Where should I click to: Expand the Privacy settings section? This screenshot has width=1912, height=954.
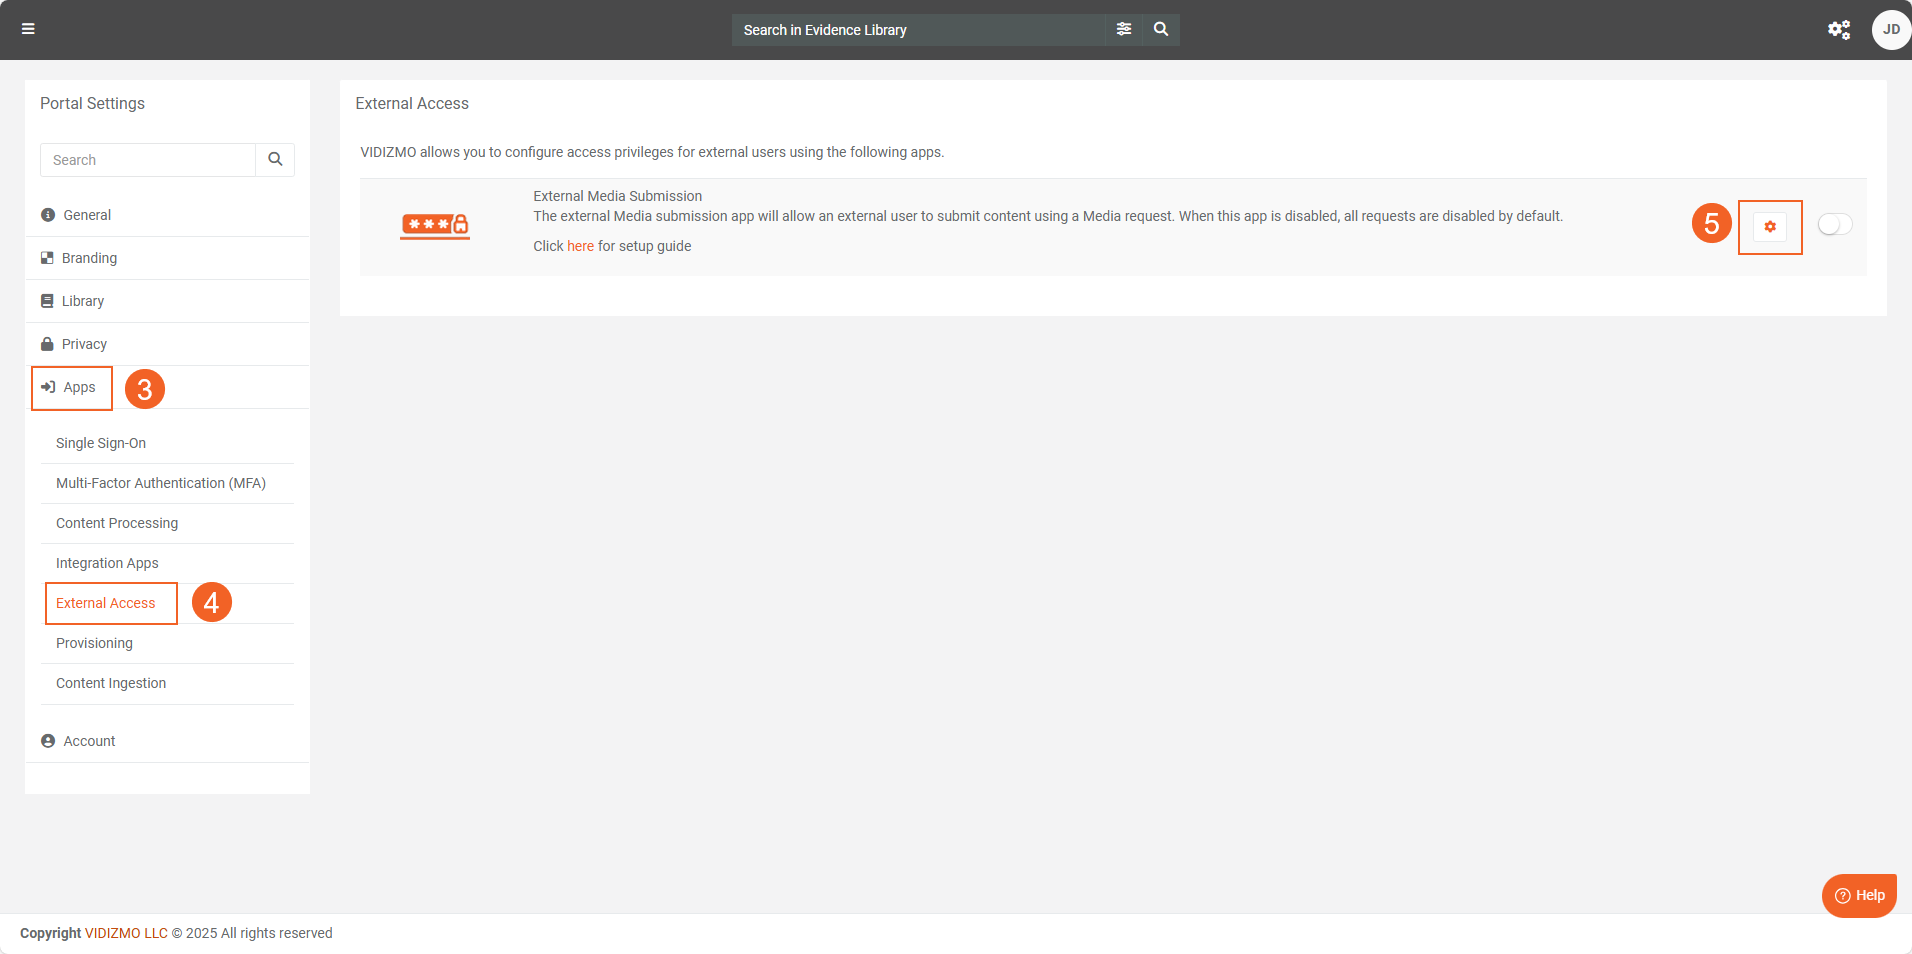(84, 344)
